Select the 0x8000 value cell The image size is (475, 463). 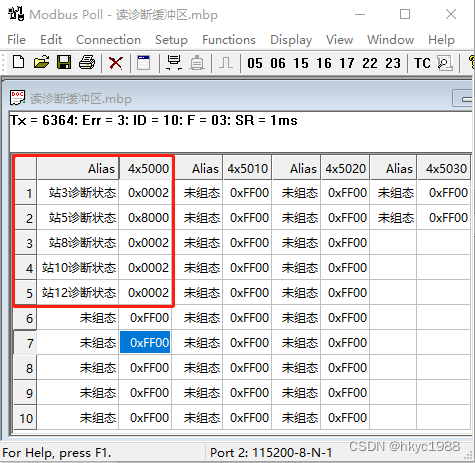(x=145, y=218)
